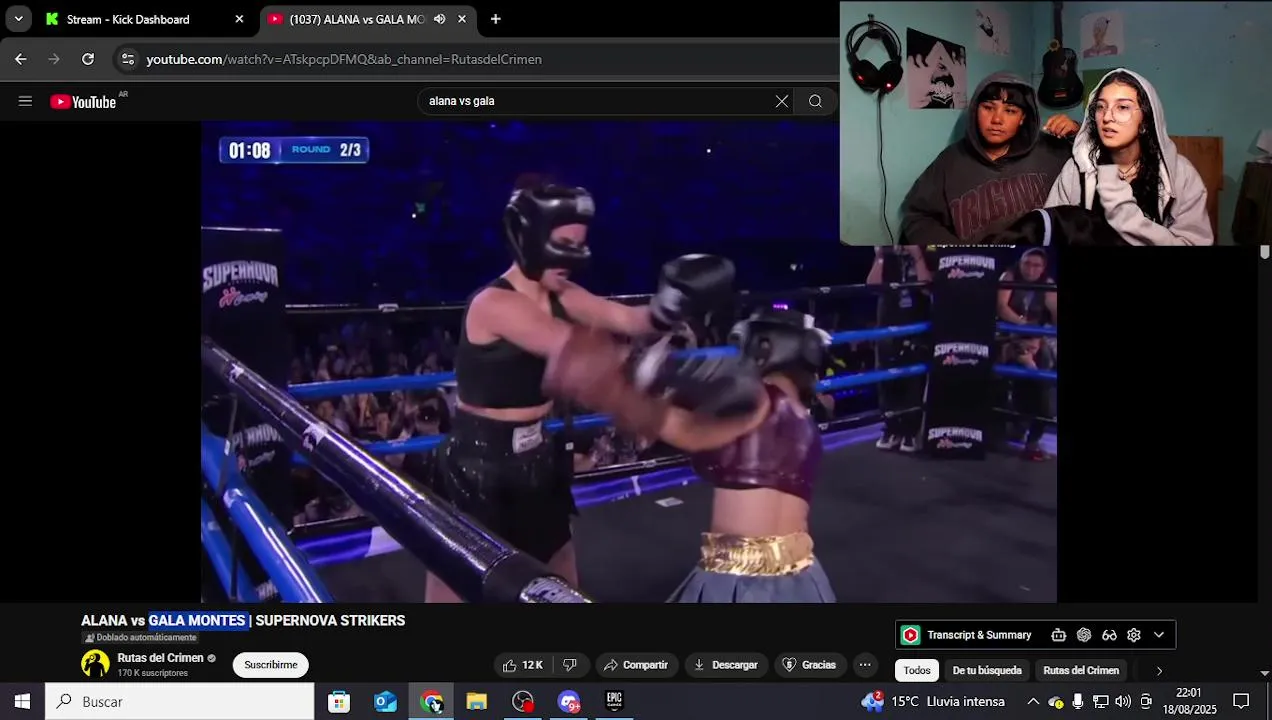
Task: Open weather widget showing 15°C Lluvia intensa
Action: point(932,702)
